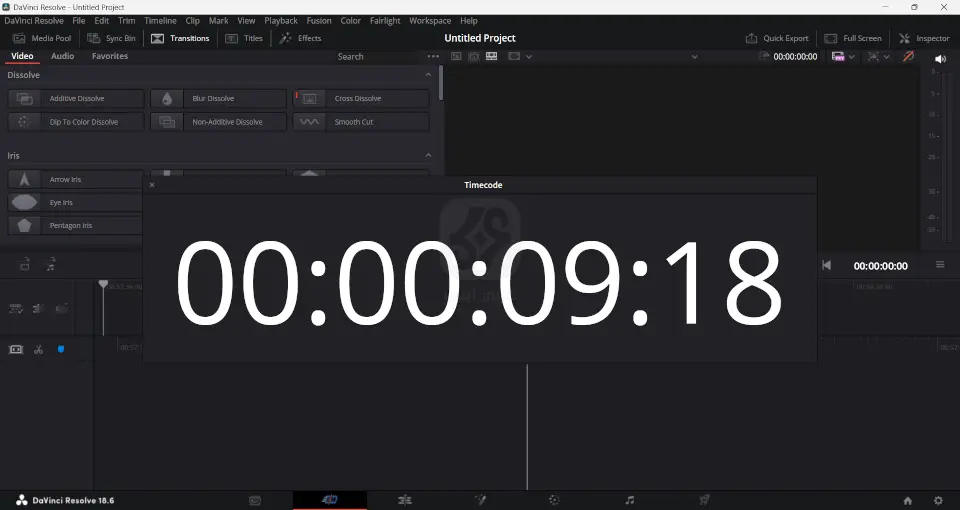Expand the viewer safe area dropdown arrow
The height and width of the screenshot is (510, 960).
click(x=529, y=56)
